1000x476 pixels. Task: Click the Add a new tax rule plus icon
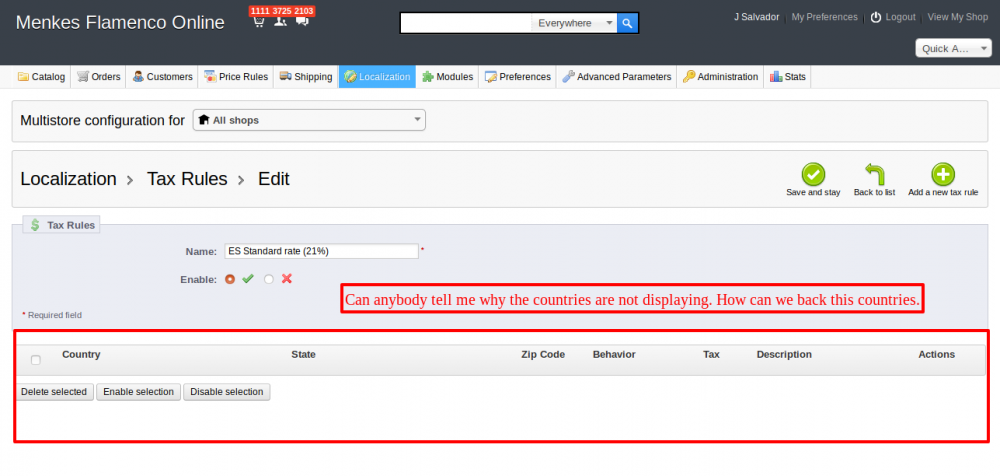click(x=943, y=174)
